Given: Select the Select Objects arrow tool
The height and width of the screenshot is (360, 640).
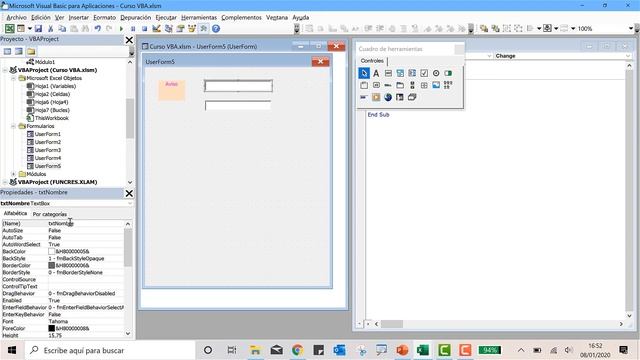Looking at the screenshot, I should point(364,73).
